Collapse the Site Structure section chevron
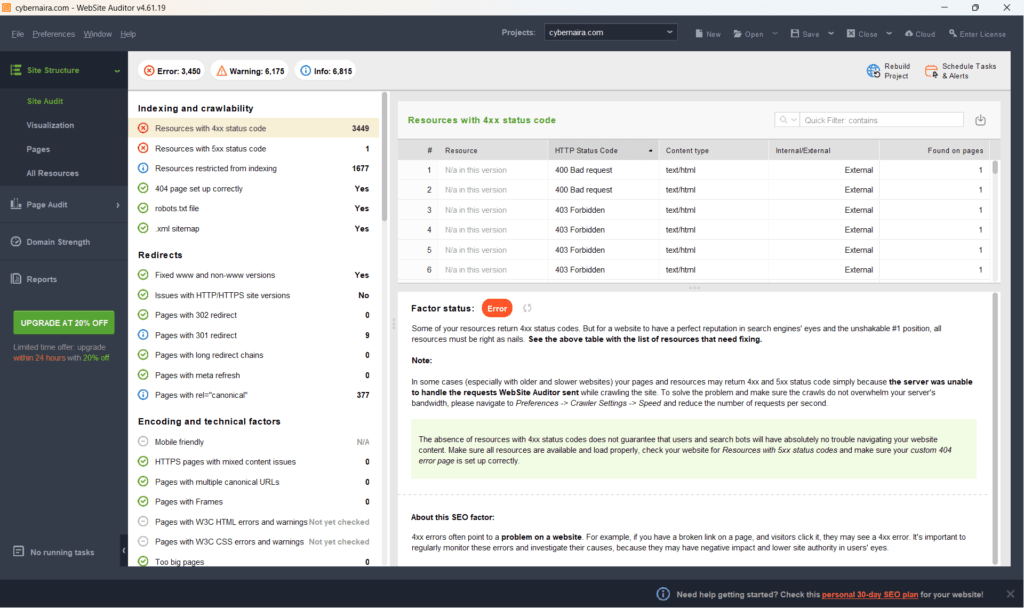 pos(117,71)
